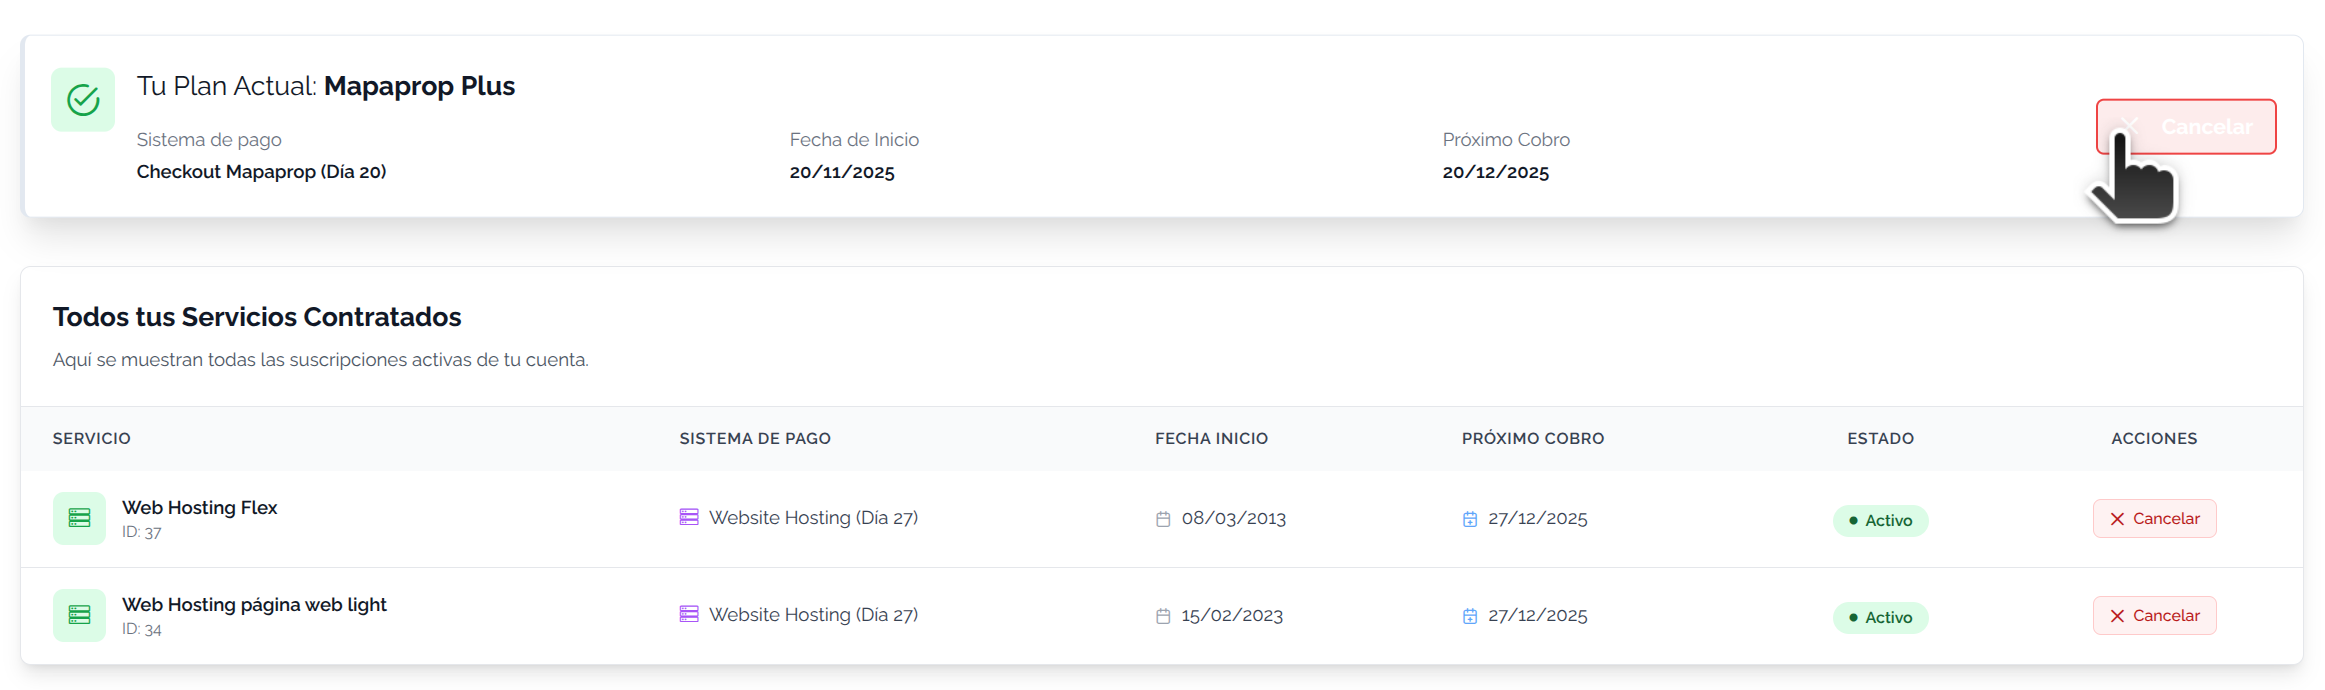Viewport: 2325px width, 690px height.
Task: Click calendar icon beside 08/03/2013
Action: pos(1163,519)
